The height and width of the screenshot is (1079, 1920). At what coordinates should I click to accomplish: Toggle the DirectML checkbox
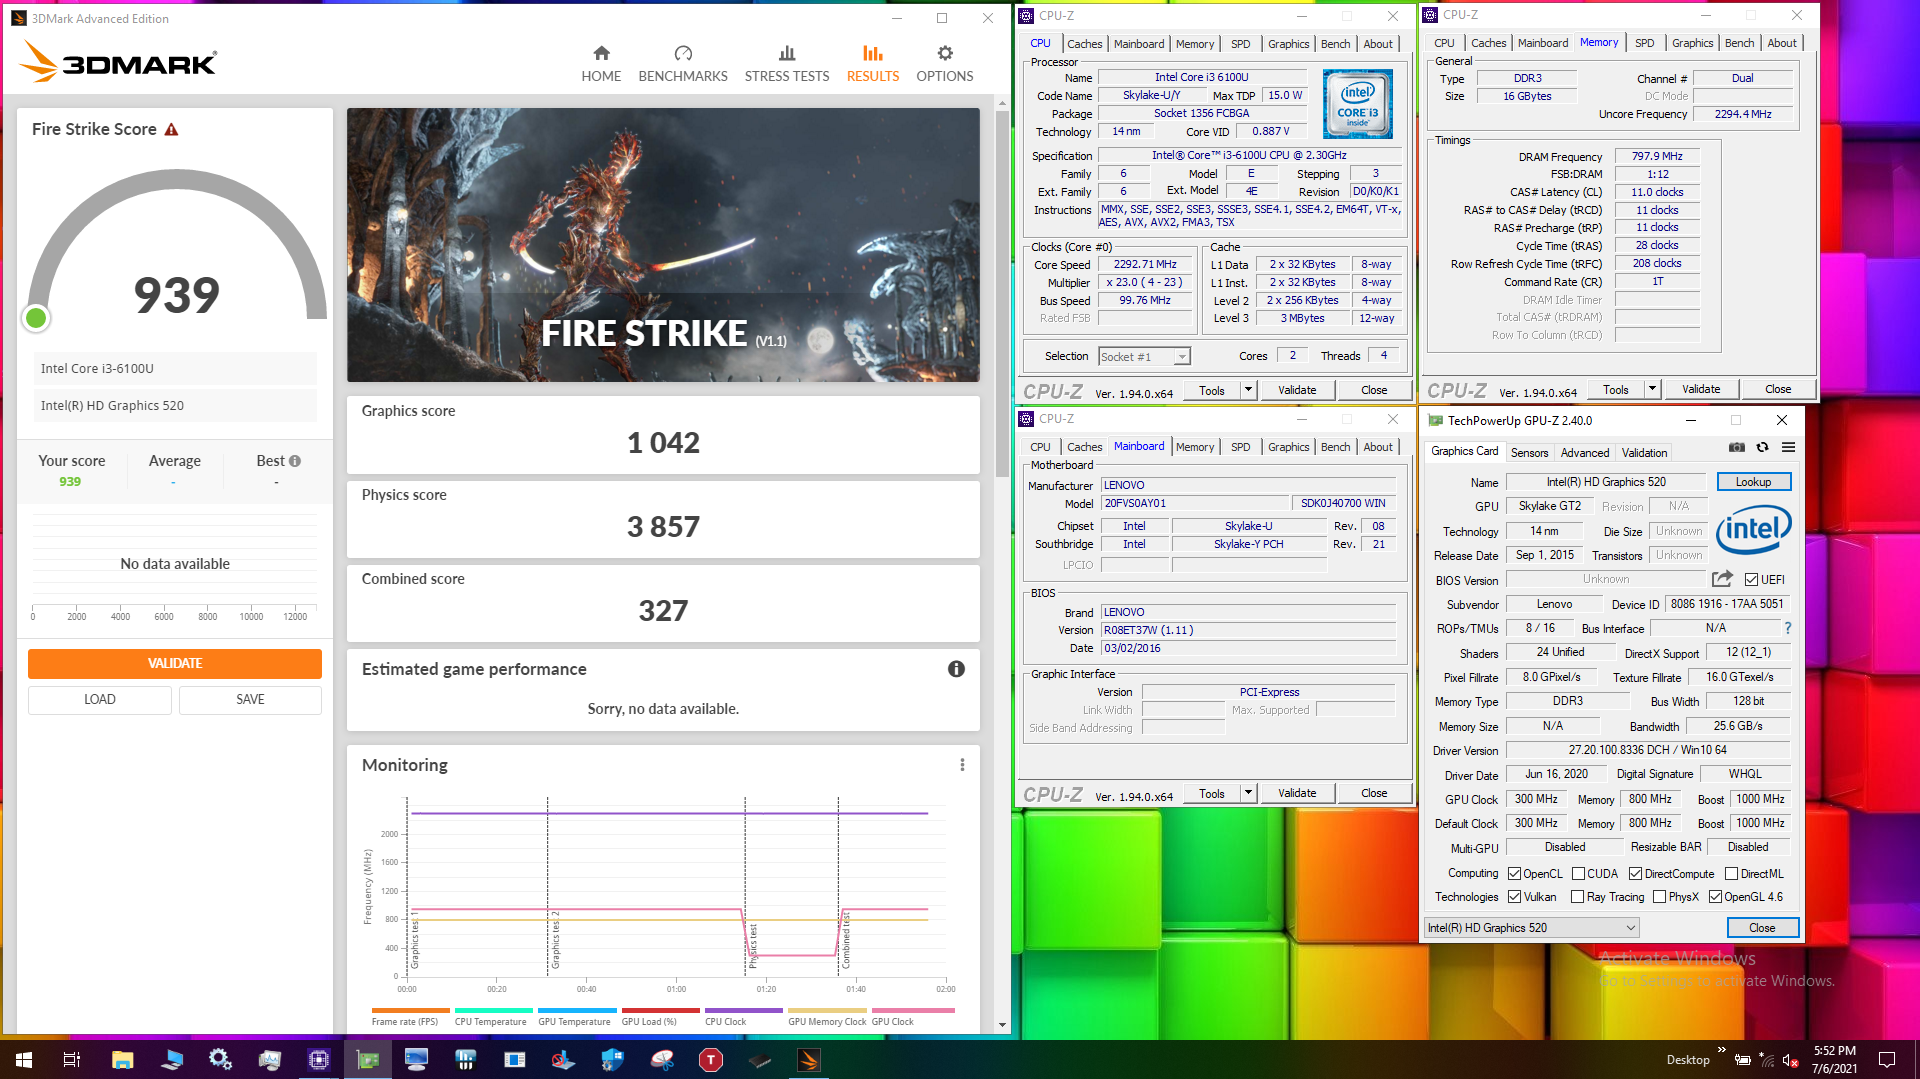[1731, 874]
